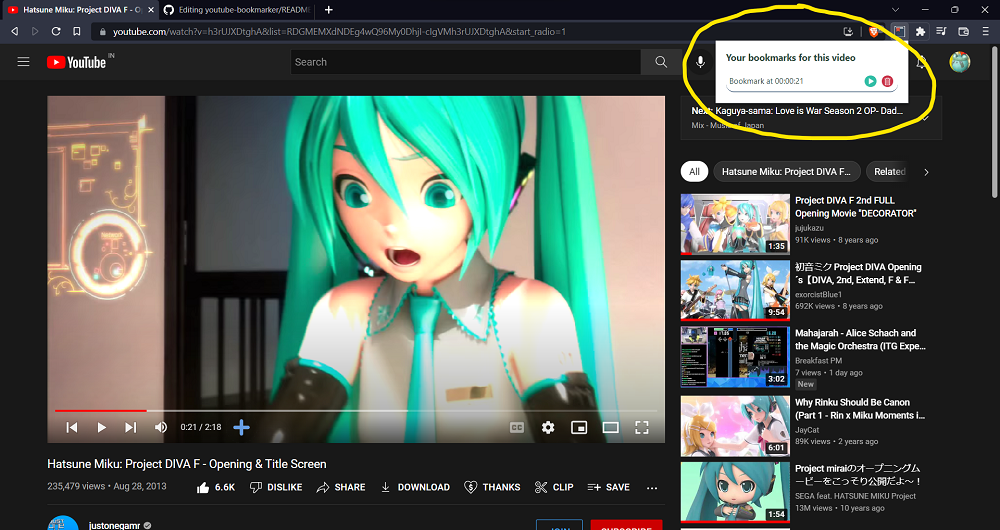Image resolution: width=1000 pixels, height=530 pixels.
Task: Open the Brave playlist icon
Action: click(941, 31)
